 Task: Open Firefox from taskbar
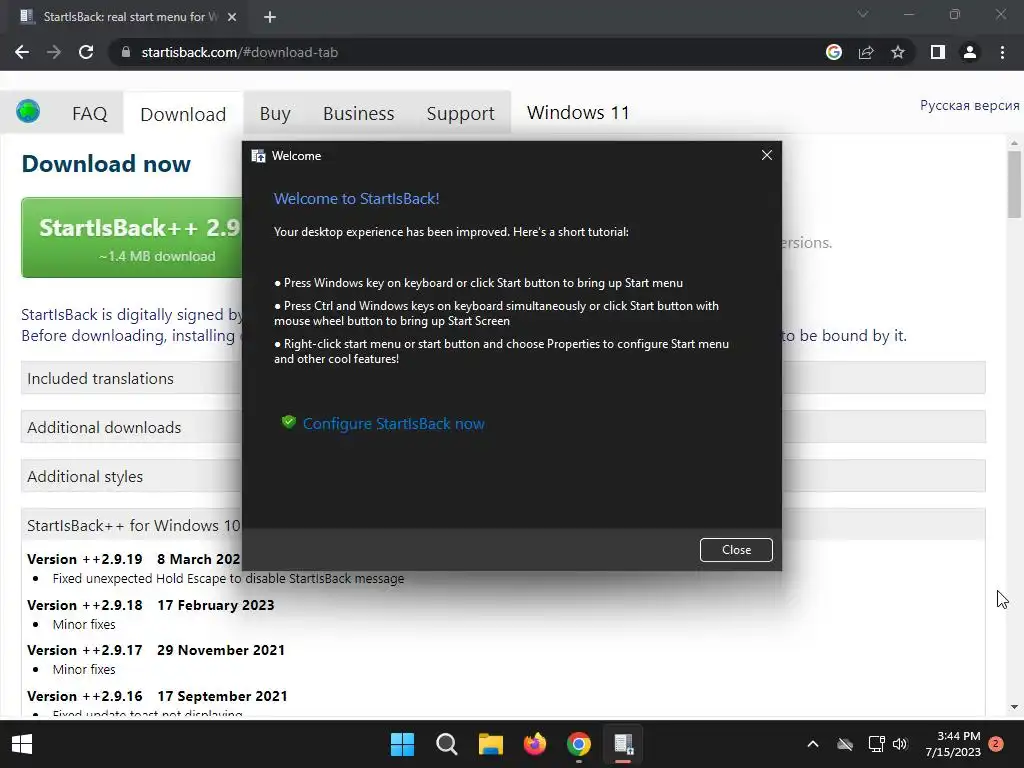(535, 744)
